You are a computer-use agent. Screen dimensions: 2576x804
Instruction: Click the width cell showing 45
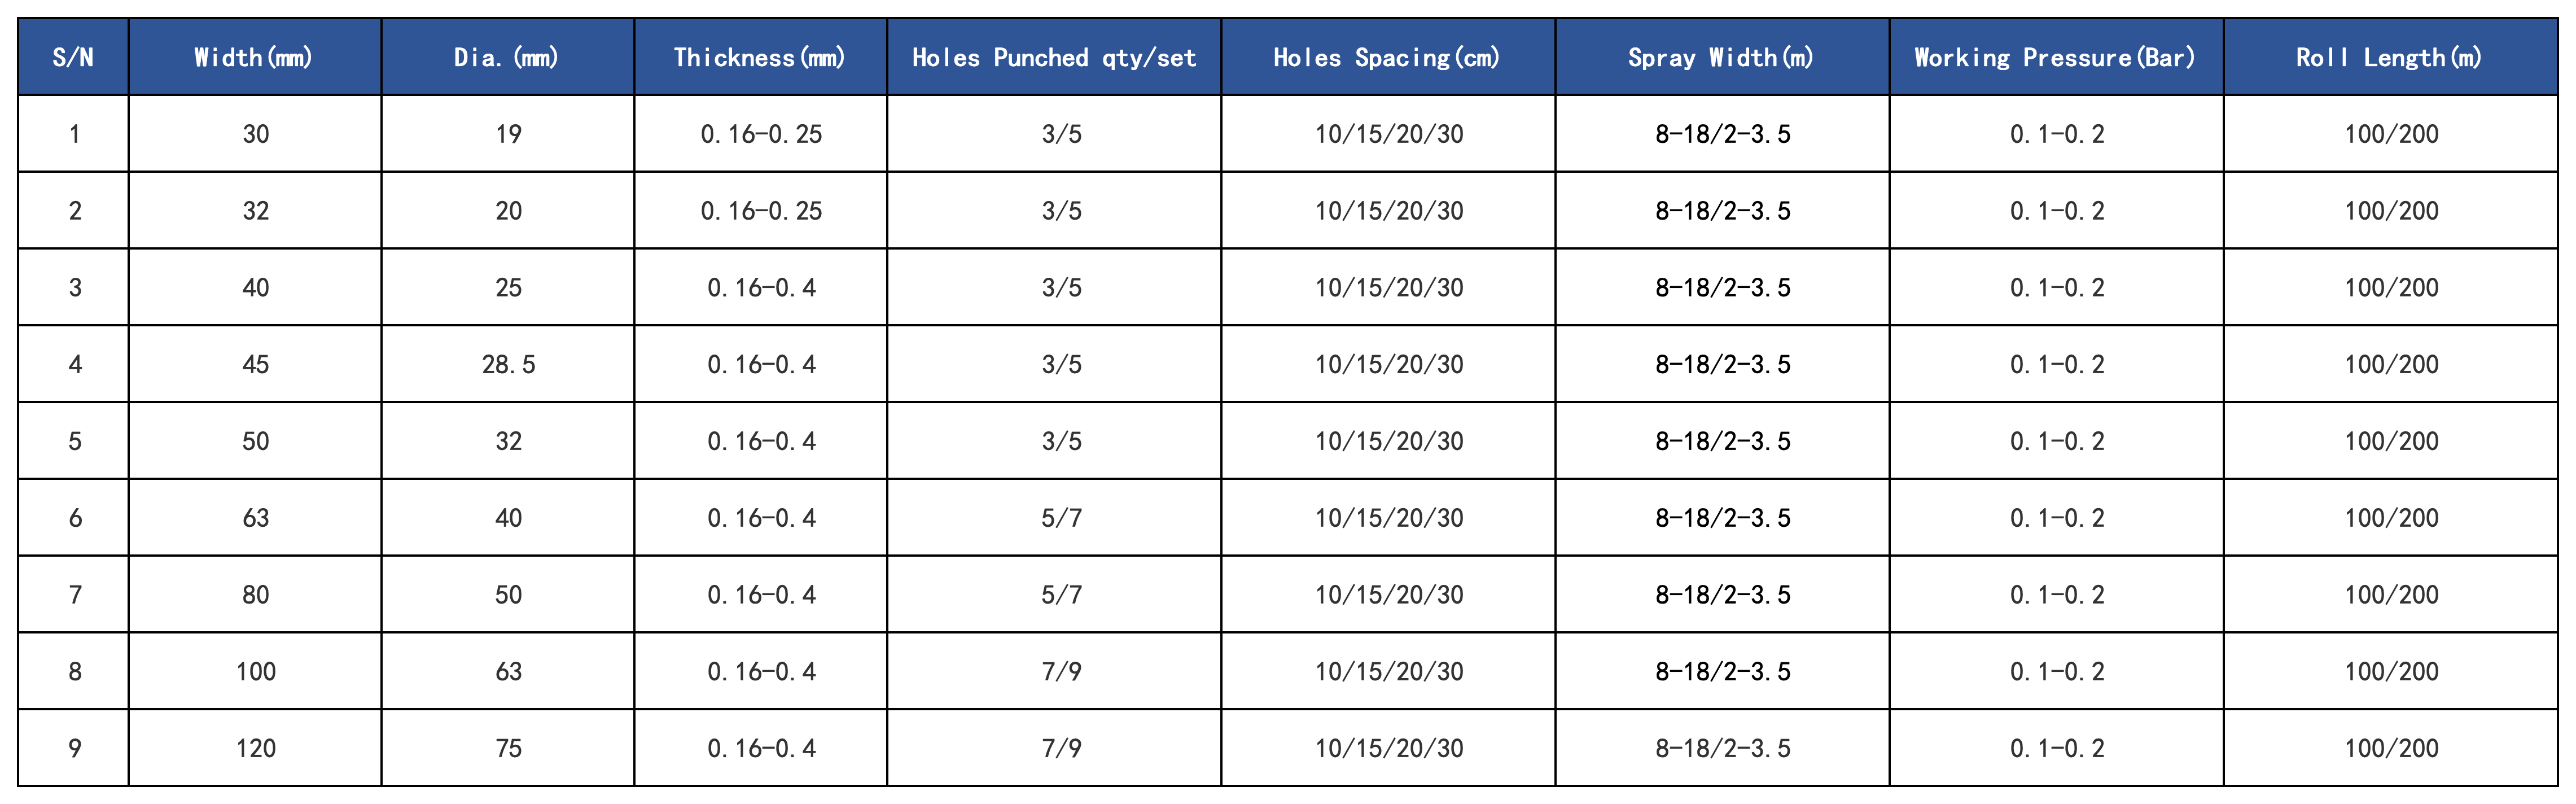[255, 364]
